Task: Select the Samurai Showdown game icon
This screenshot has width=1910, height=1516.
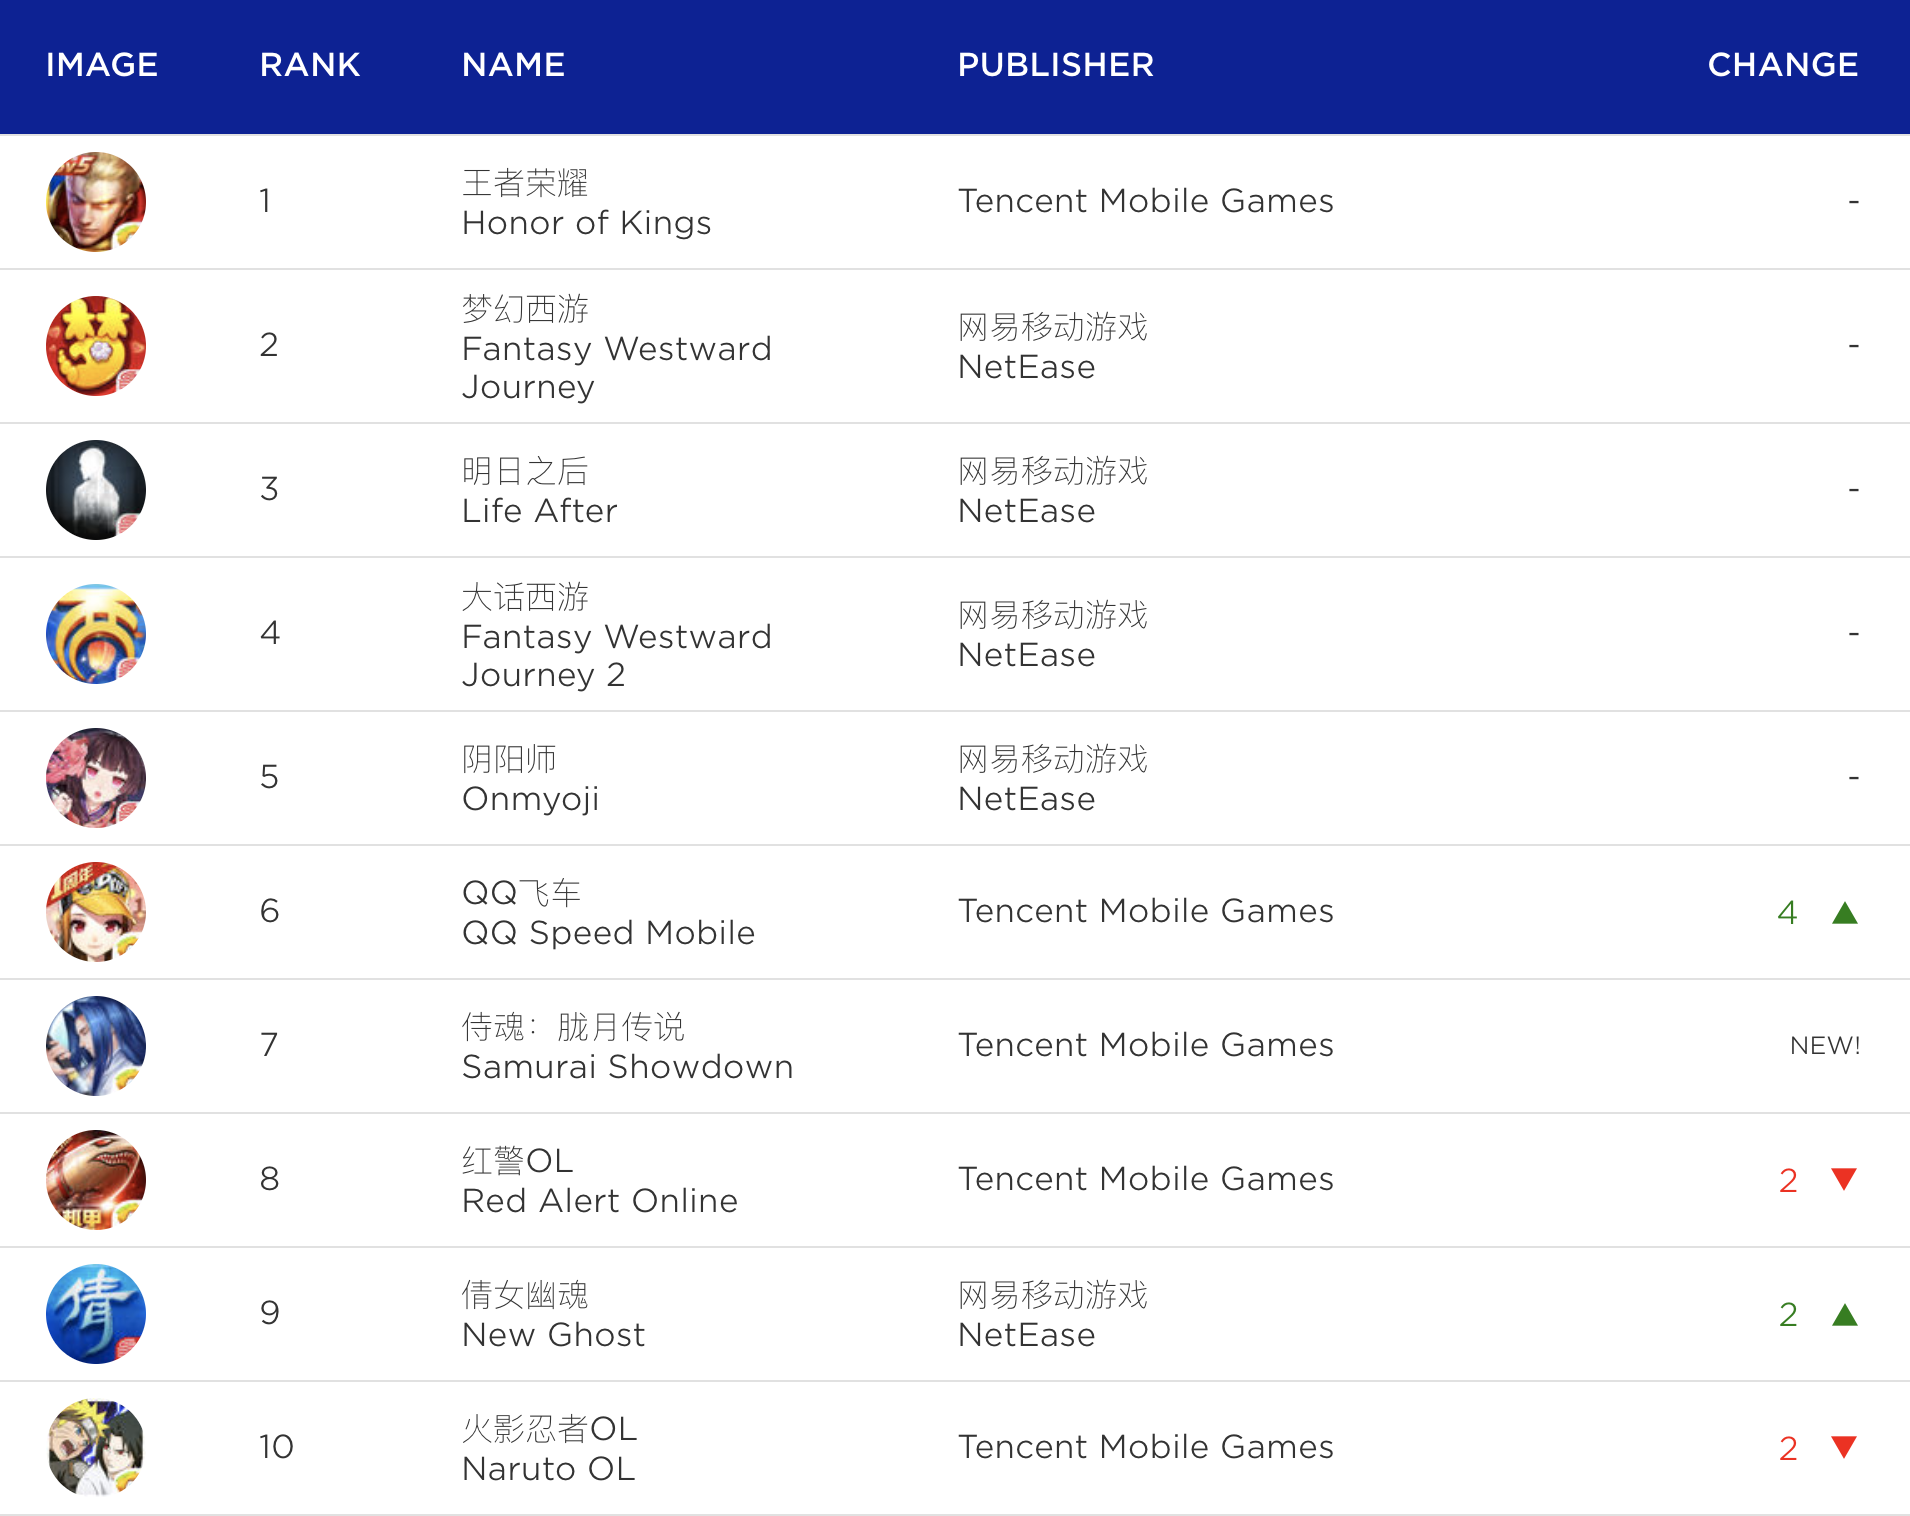Action: point(96,1046)
